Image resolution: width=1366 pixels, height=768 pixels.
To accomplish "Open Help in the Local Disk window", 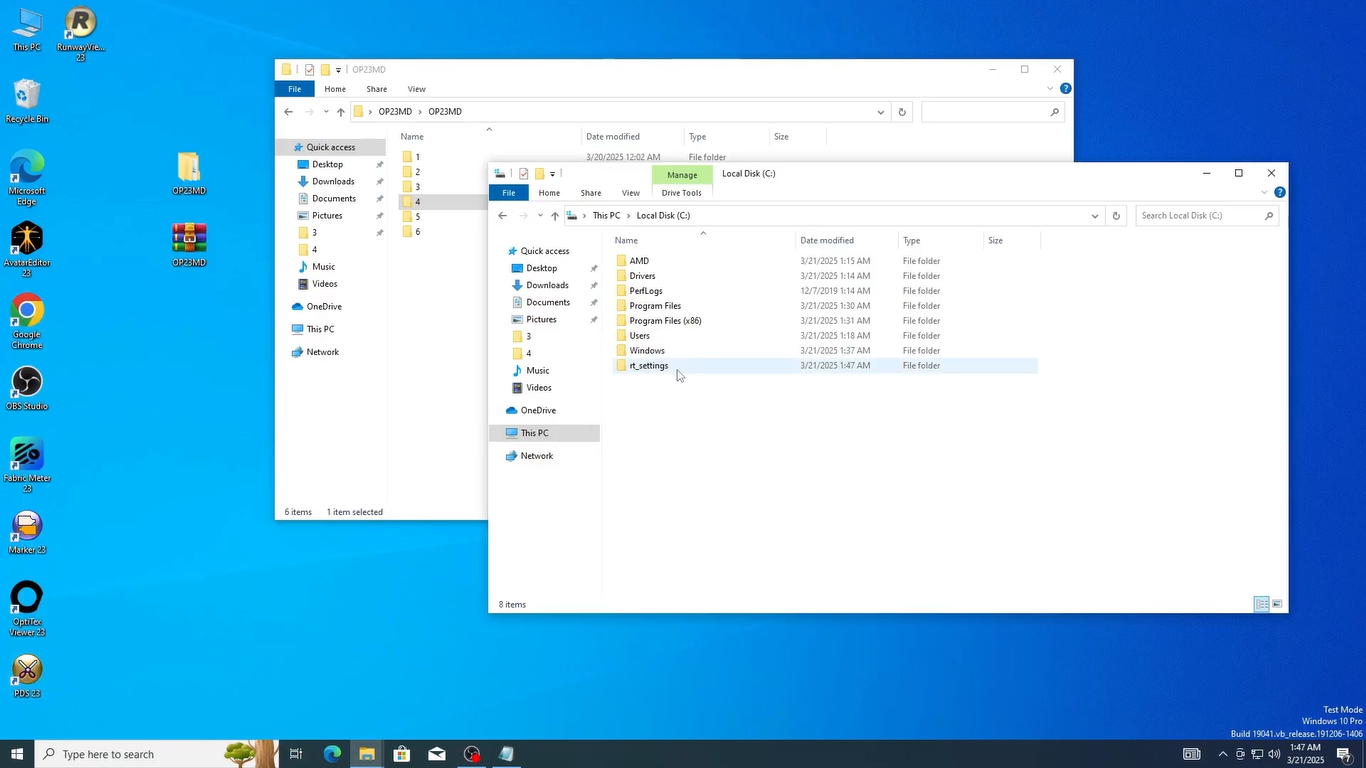I will pos(1279,193).
